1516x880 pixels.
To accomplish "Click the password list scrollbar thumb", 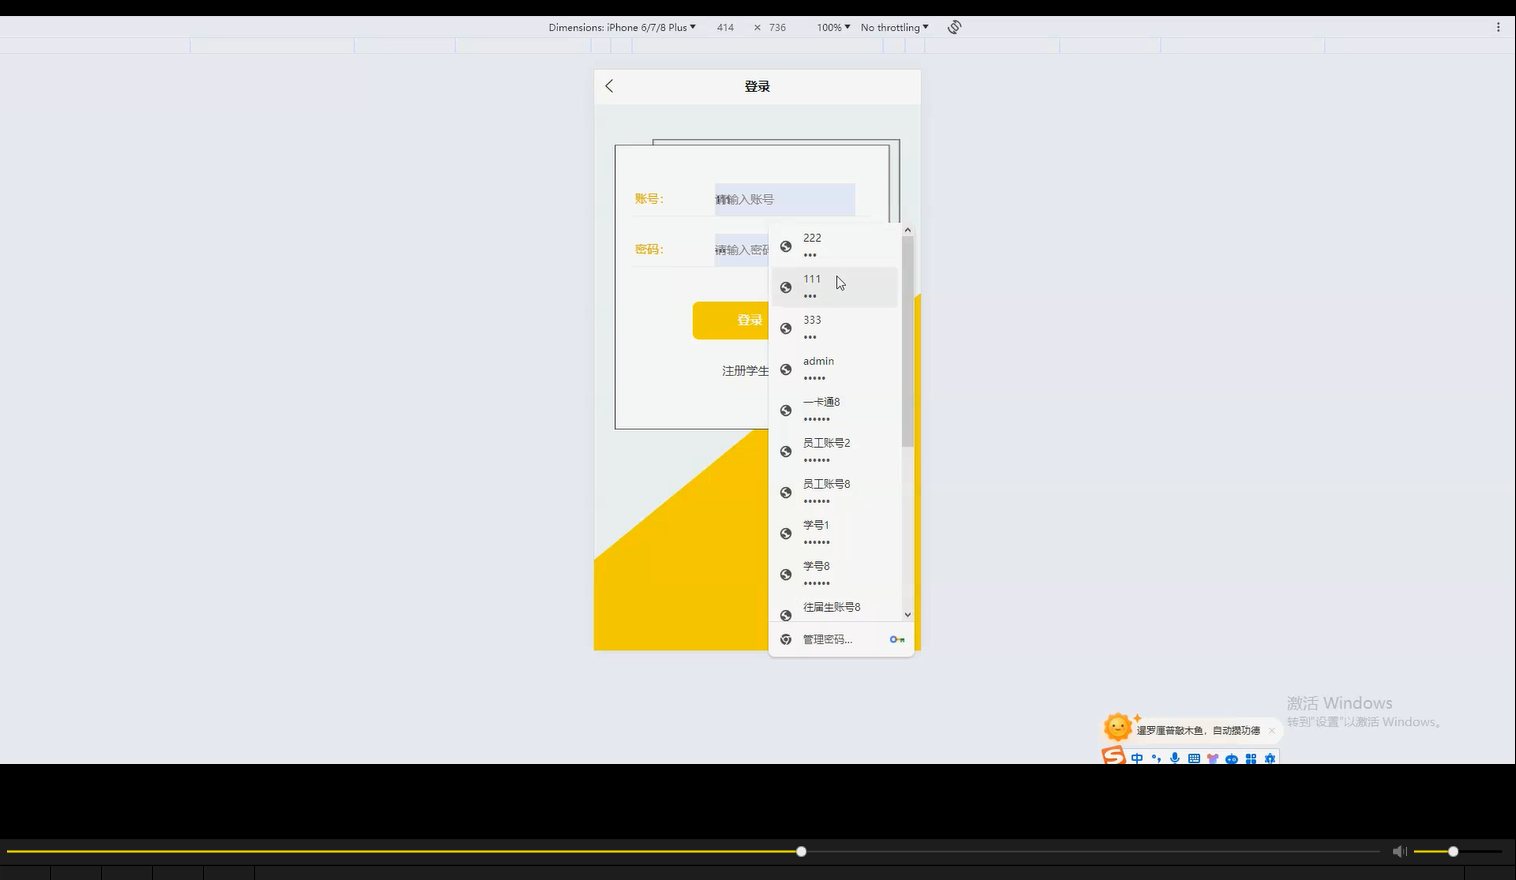I will click(x=908, y=341).
